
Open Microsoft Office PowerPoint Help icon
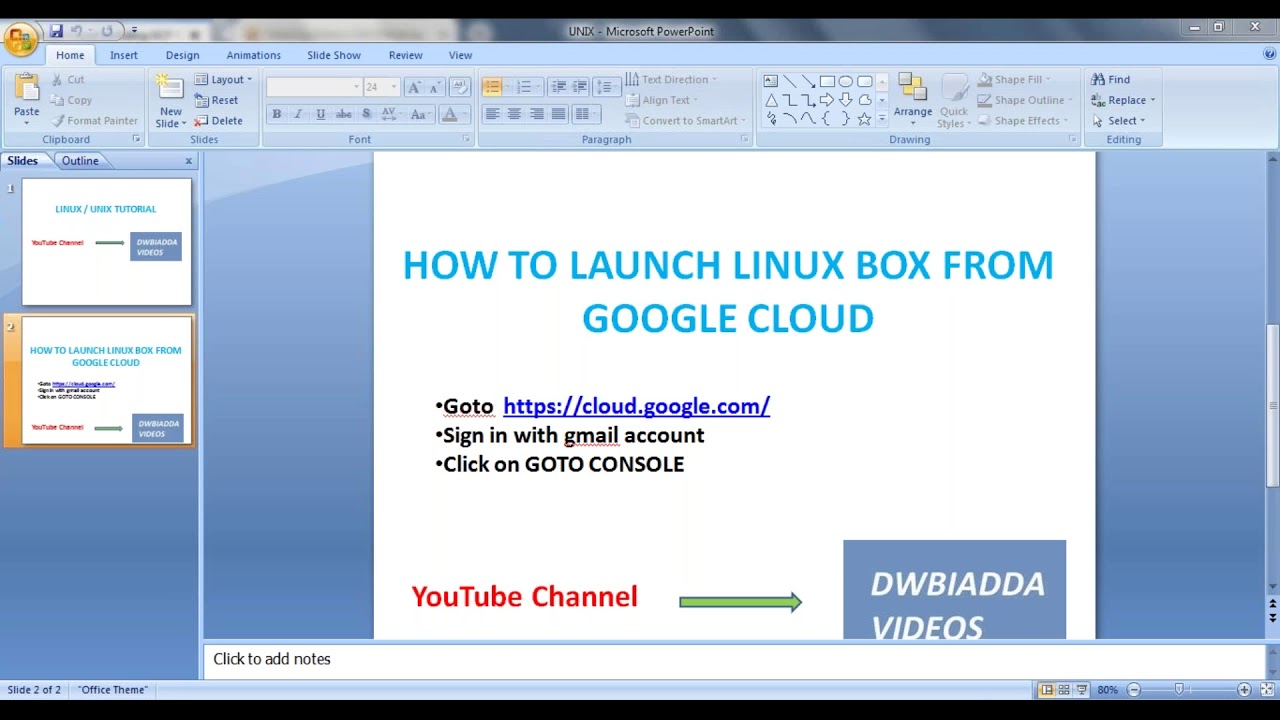1269,55
